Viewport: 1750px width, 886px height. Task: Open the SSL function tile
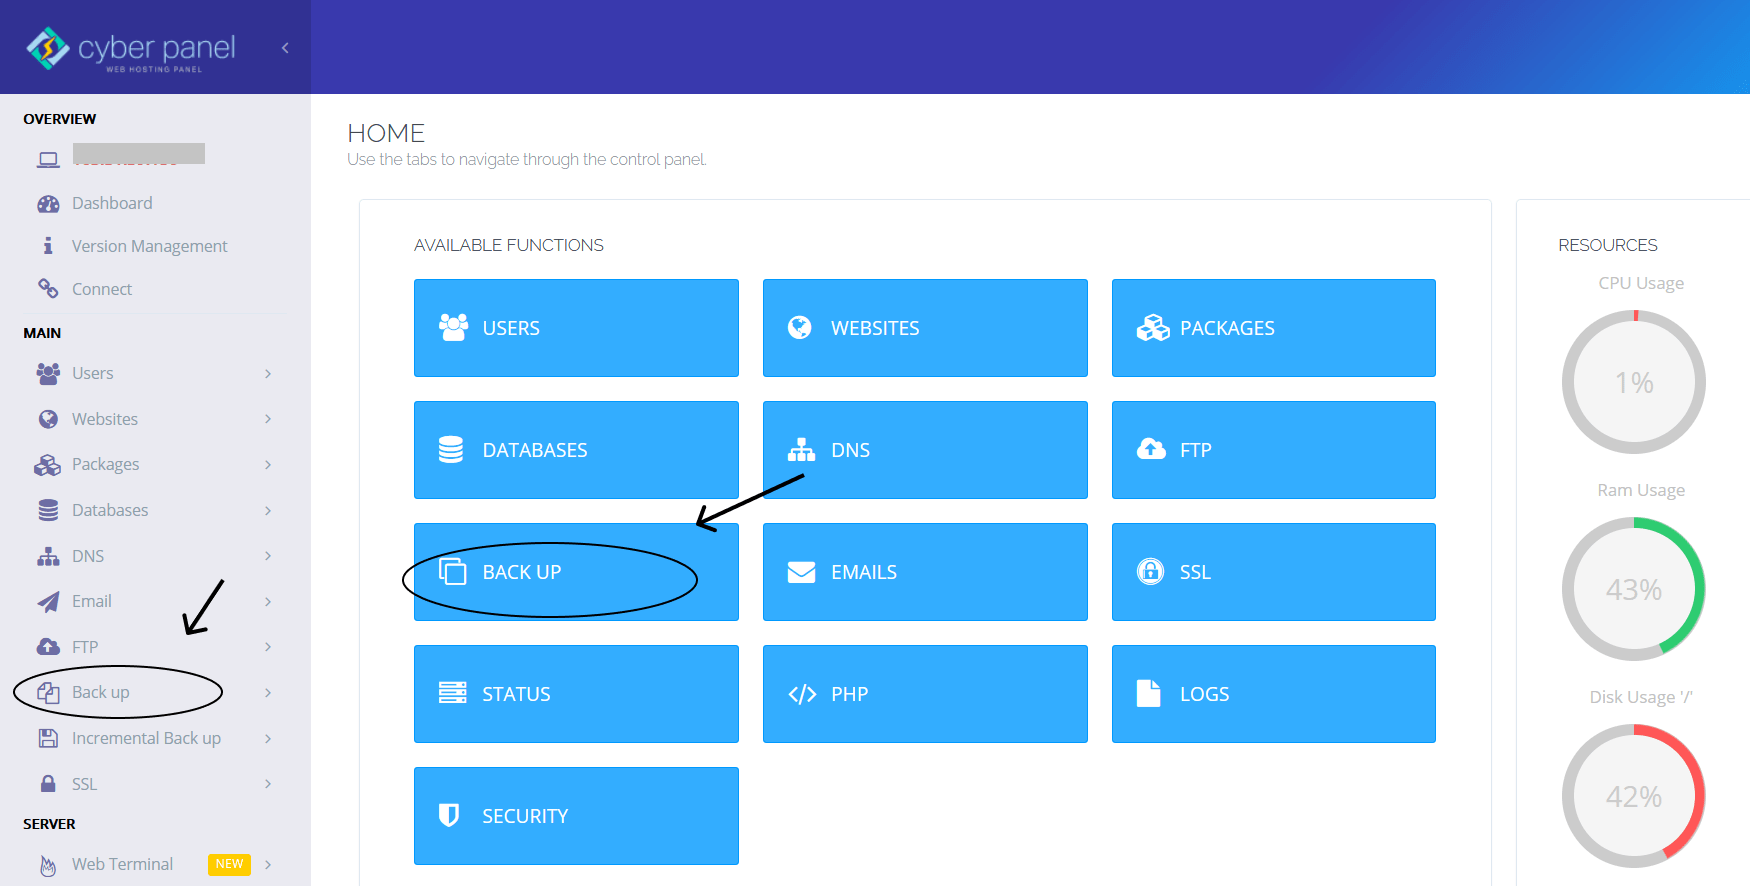click(1274, 572)
